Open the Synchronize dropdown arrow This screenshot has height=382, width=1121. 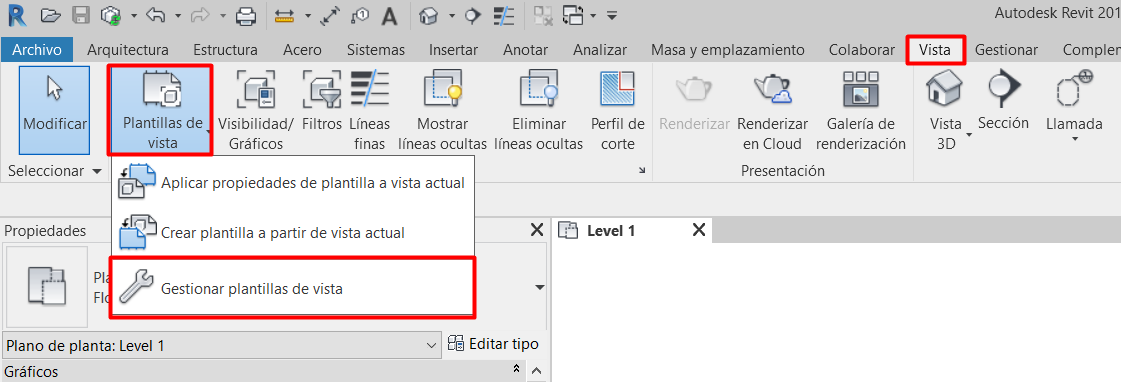134,15
